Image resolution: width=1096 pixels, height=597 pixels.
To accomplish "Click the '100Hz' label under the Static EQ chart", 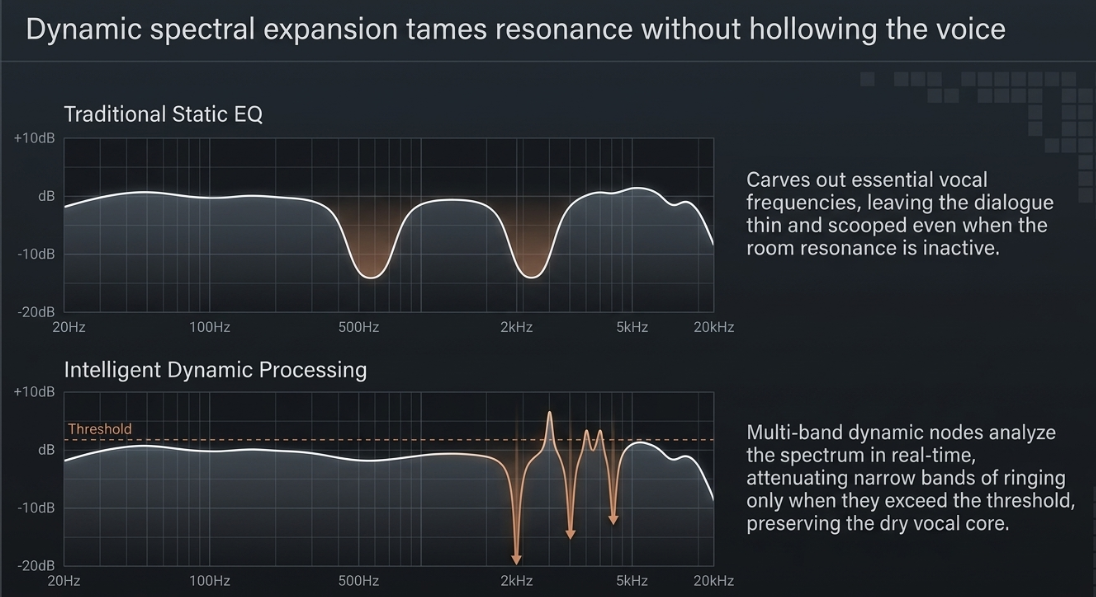I will click(210, 327).
